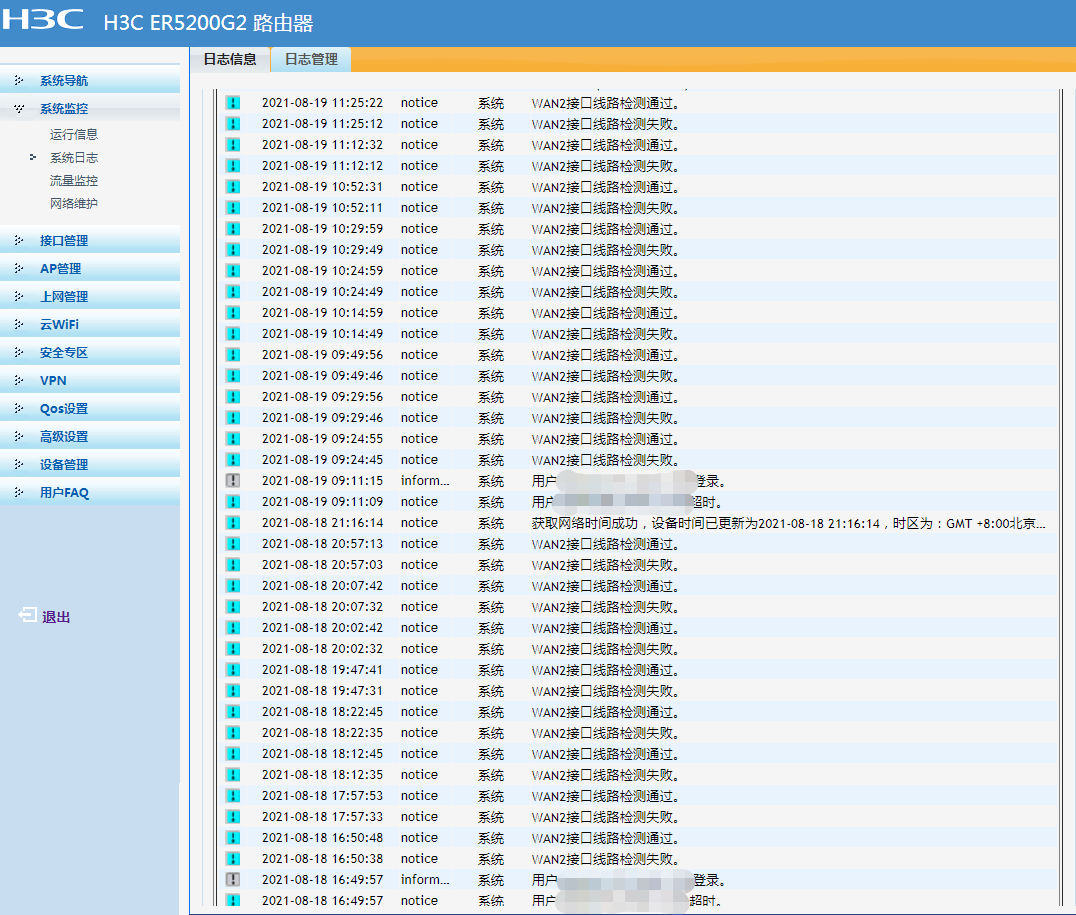The width and height of the screenshot is (1076, 915).
Task: Select timestamp 2021-08-19 09:49:46
Action: pyautogui.click(x=323, y=375)
